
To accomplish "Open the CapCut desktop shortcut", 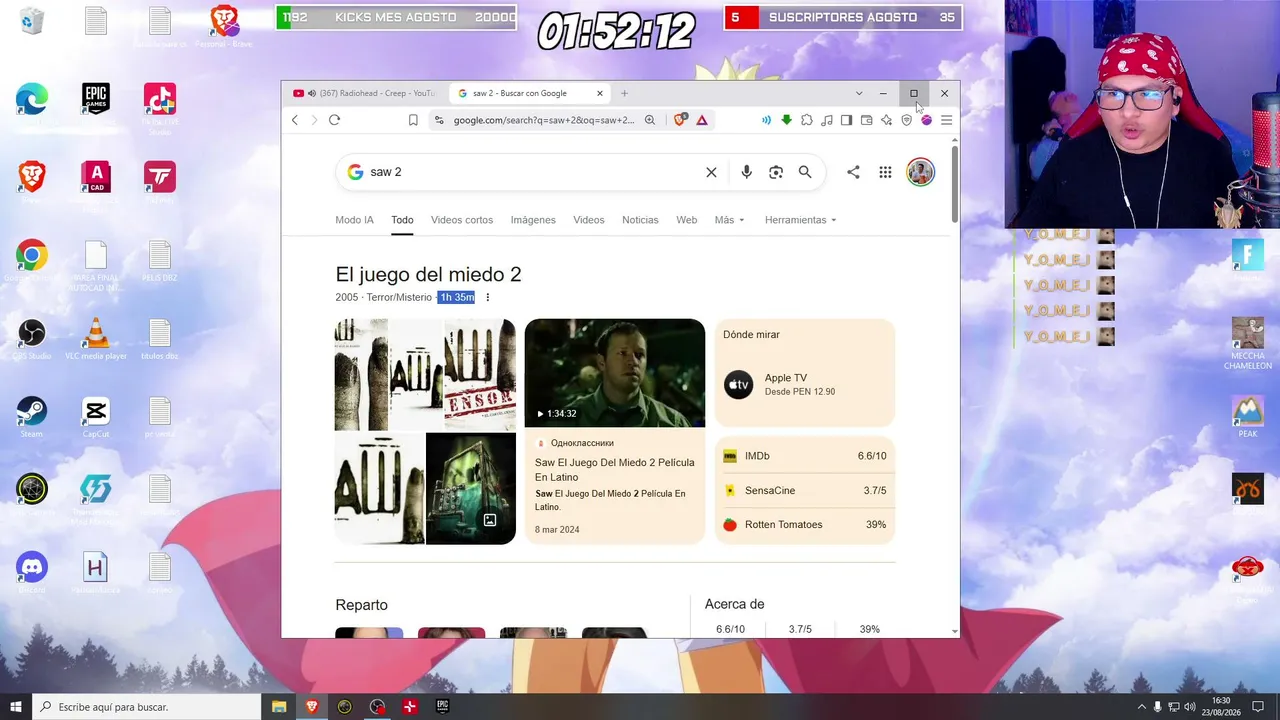I will pyautogui.click(x=96, y=416).
